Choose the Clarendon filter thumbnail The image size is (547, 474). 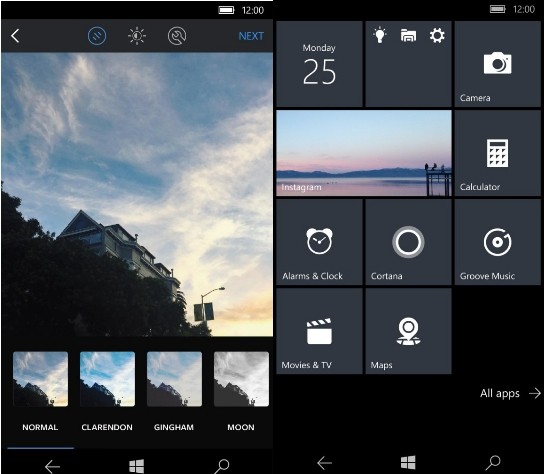click(x=107, y=379)
